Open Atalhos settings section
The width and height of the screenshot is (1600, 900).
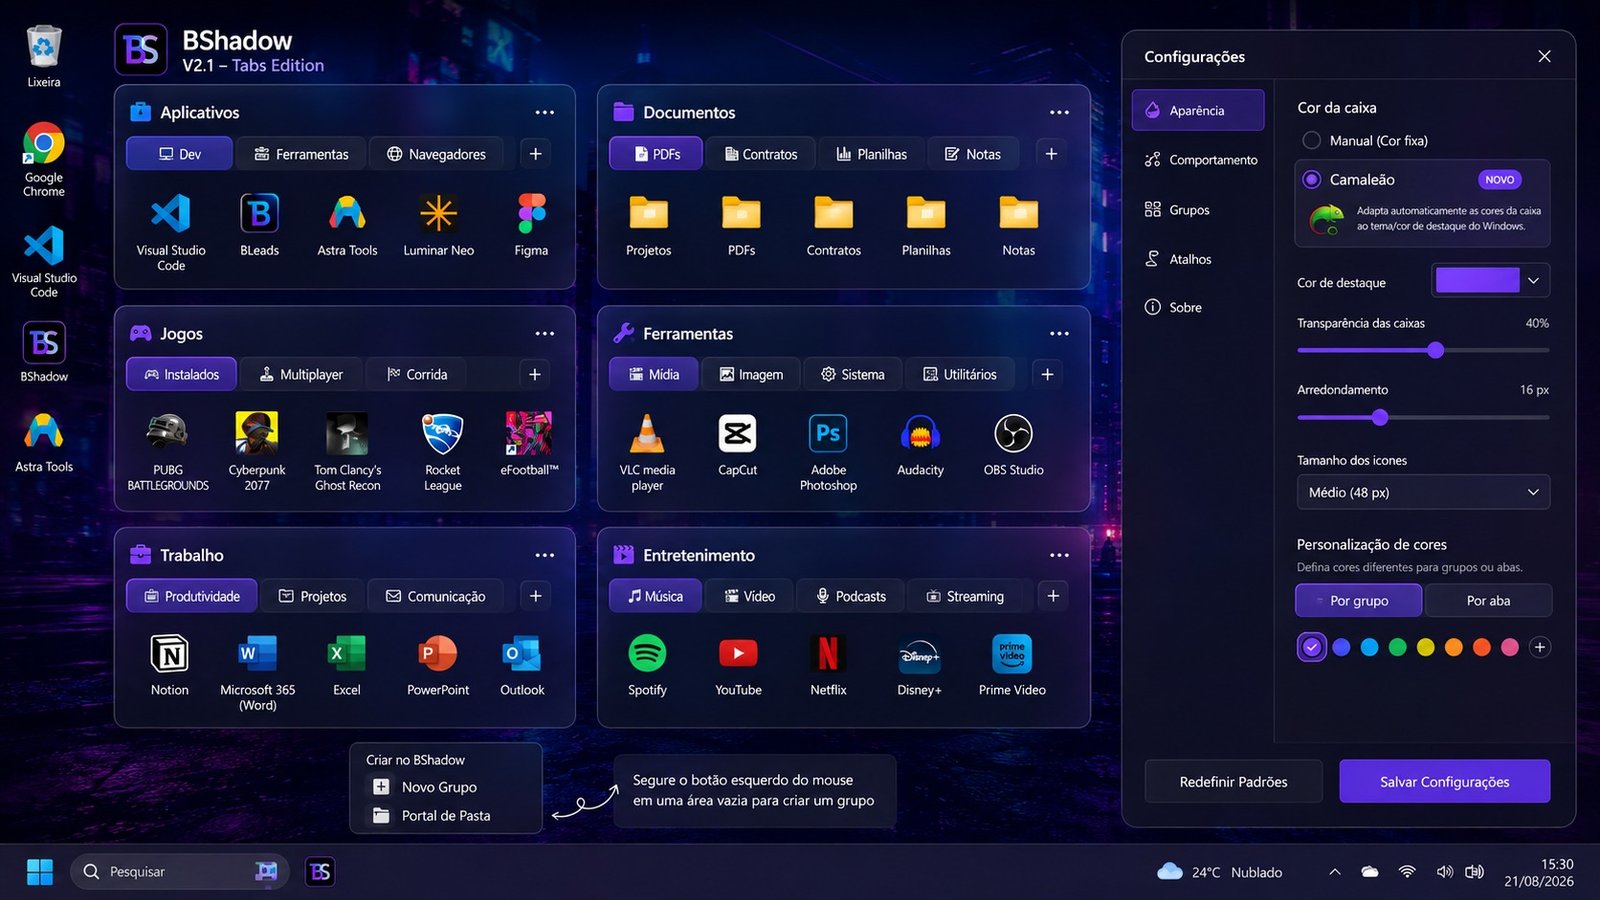(x=1178, y=259)
